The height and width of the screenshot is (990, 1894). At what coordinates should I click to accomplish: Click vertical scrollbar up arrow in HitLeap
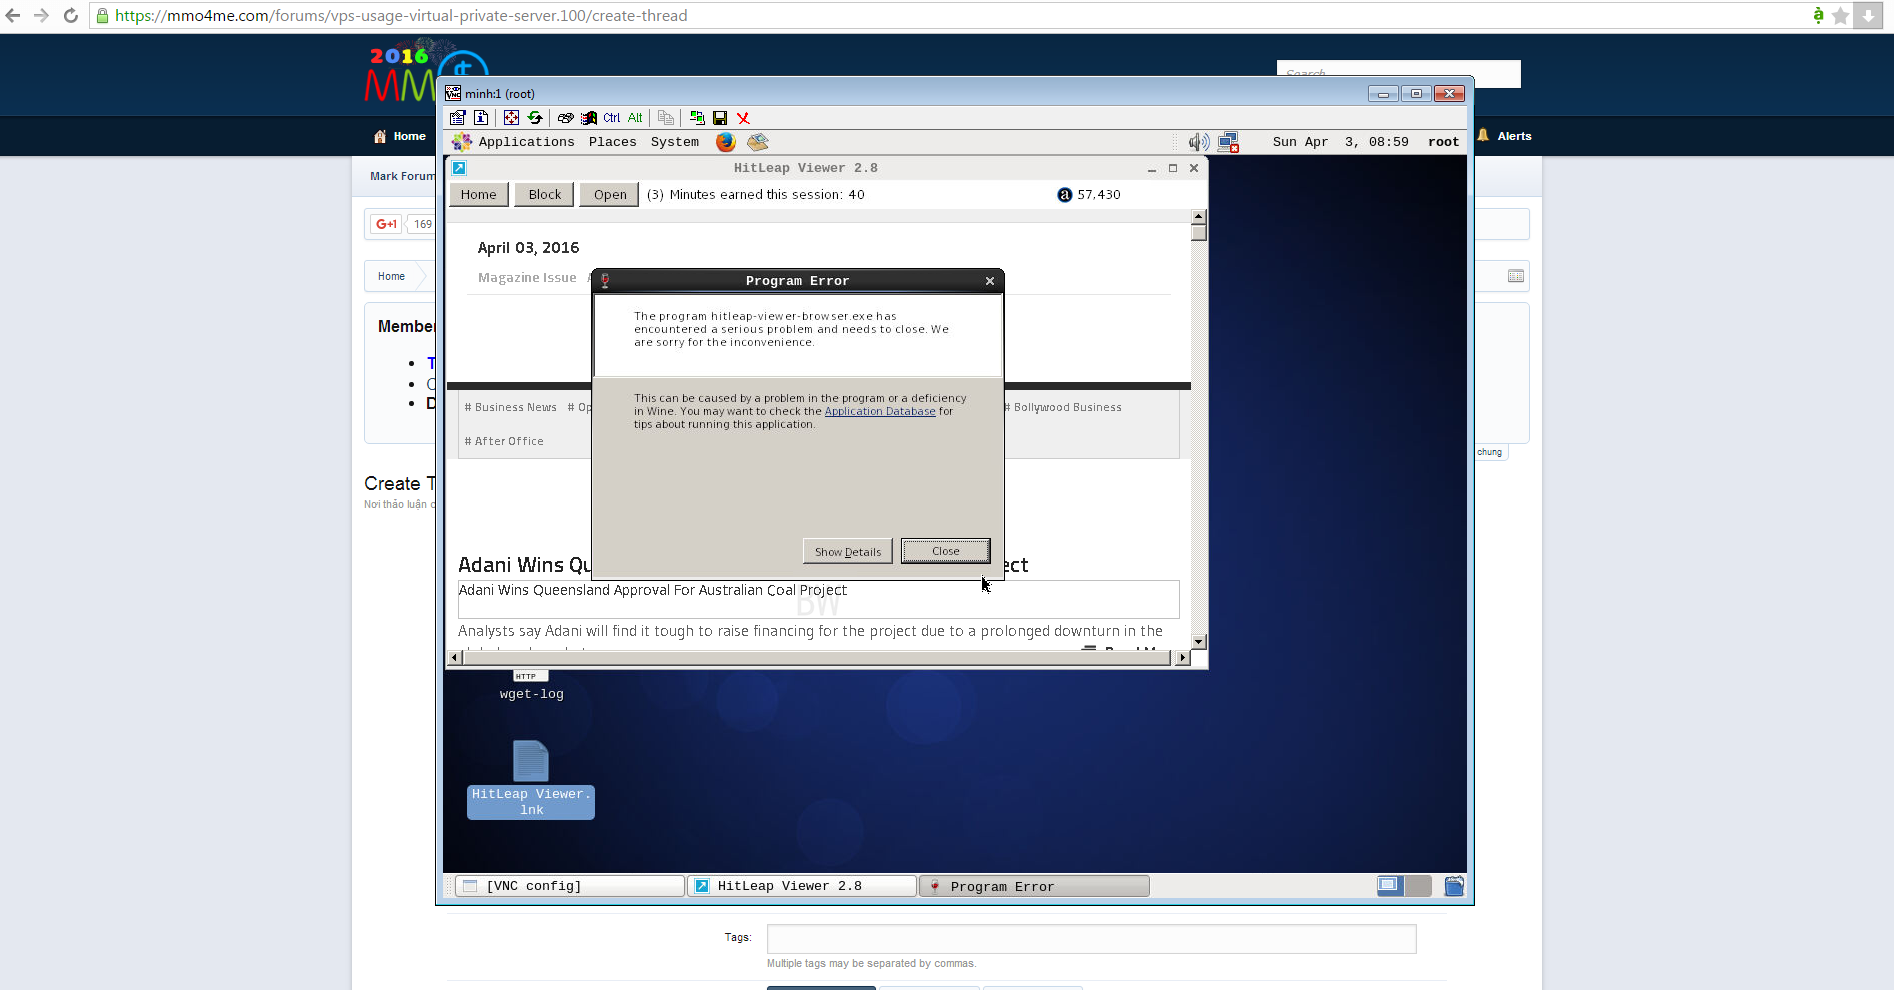point(1199,217)
